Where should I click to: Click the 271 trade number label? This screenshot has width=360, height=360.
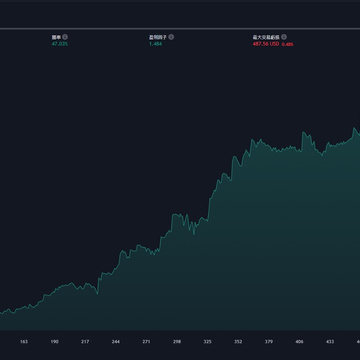point(146,342)
